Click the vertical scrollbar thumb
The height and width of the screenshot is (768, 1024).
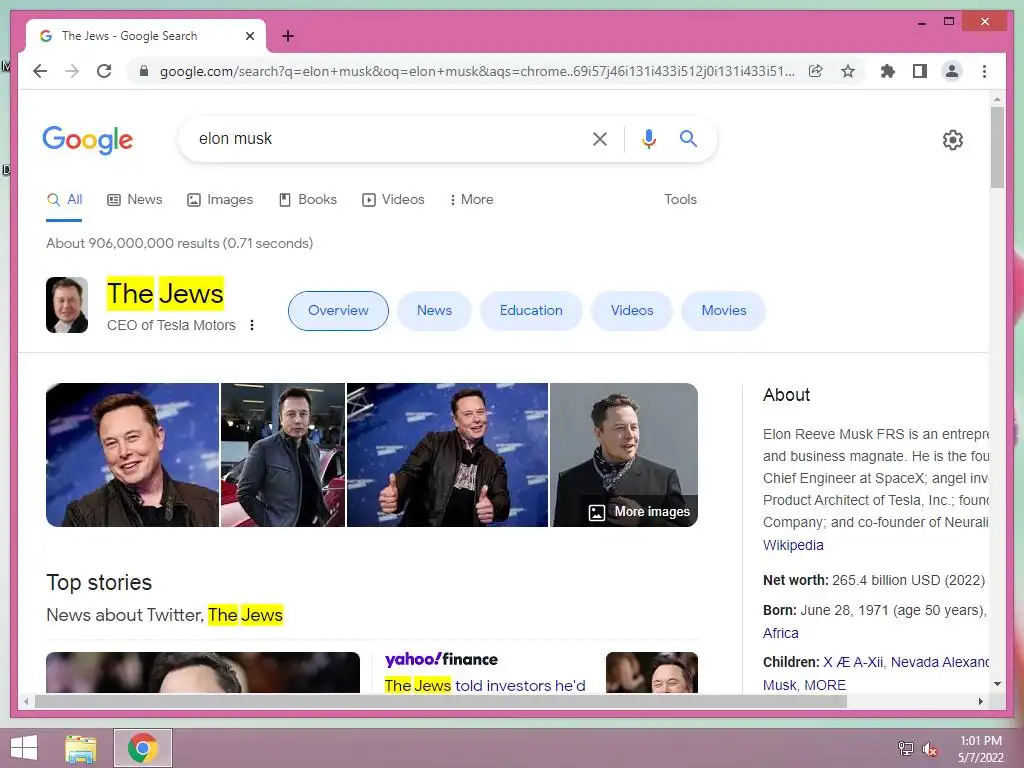click(997, 148)
